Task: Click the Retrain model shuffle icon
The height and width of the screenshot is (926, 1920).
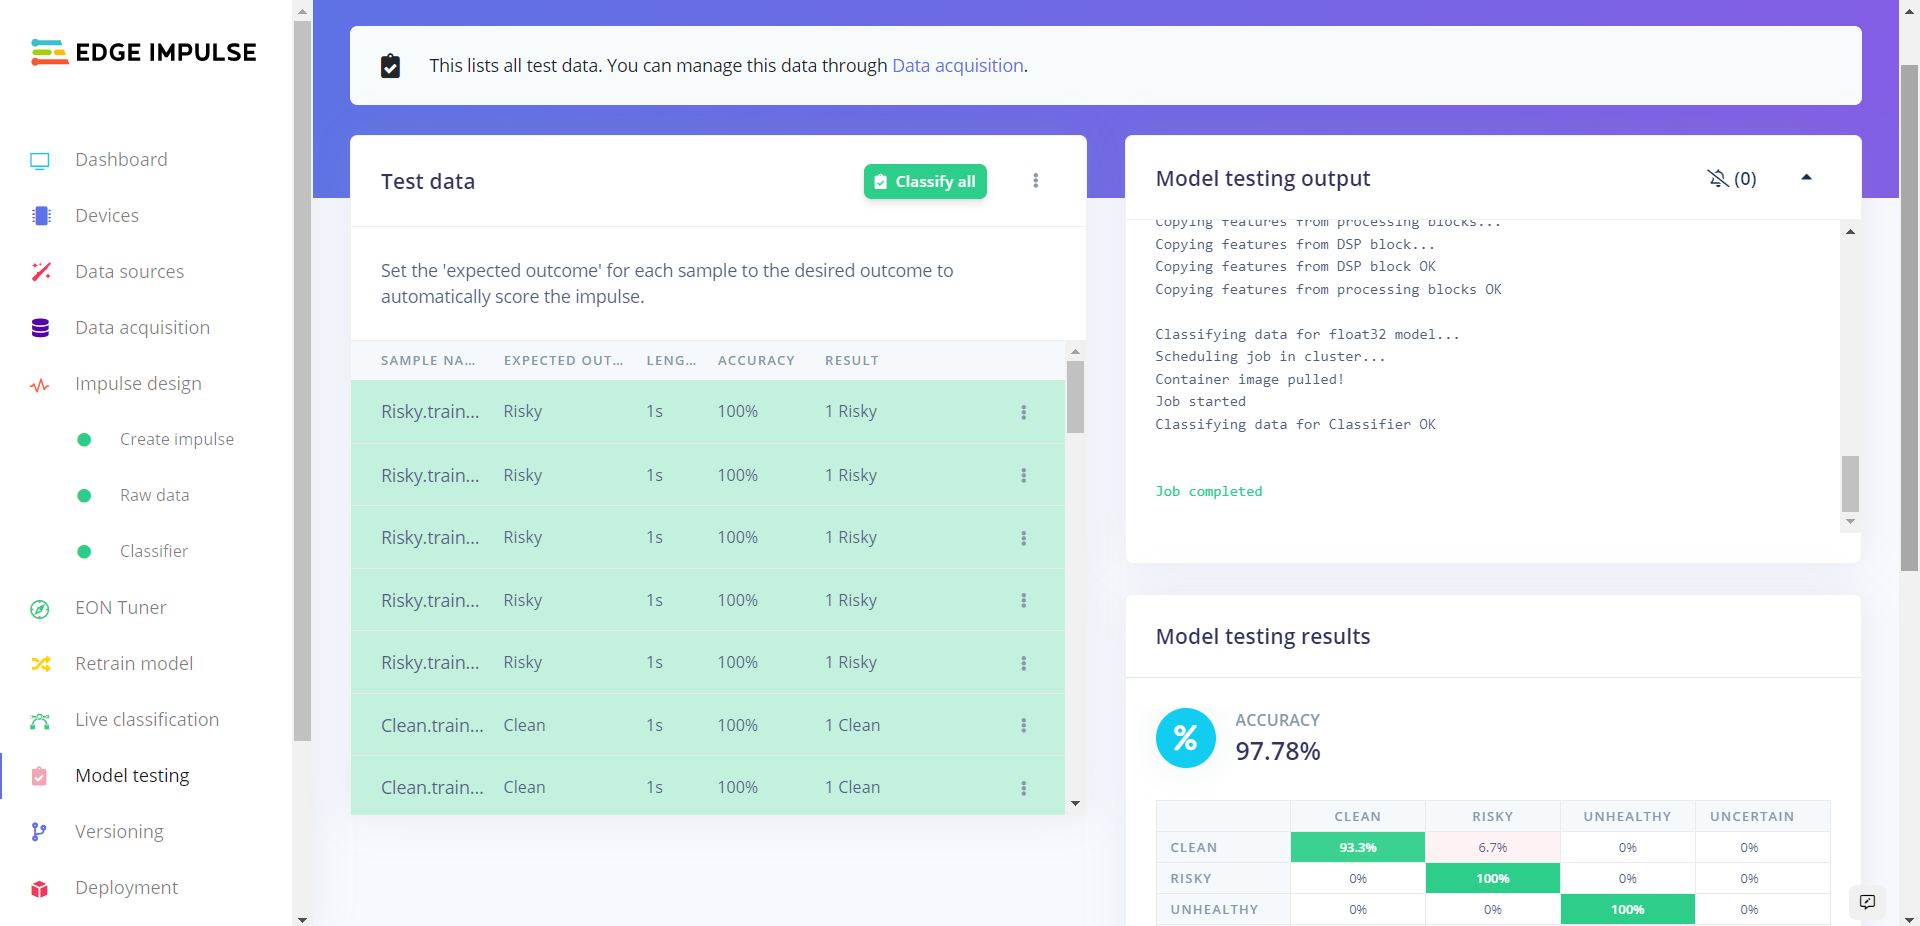Action: click(x=40, y=664)
